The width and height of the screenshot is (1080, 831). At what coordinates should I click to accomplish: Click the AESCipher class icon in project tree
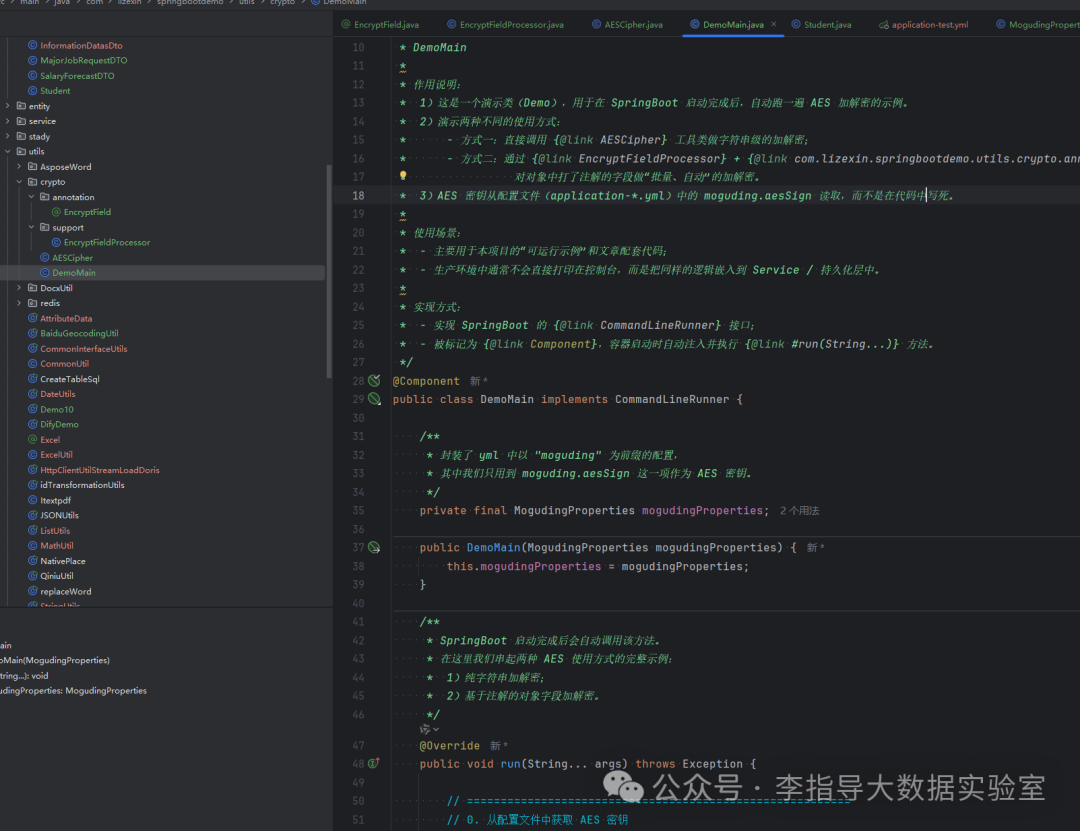45,258
